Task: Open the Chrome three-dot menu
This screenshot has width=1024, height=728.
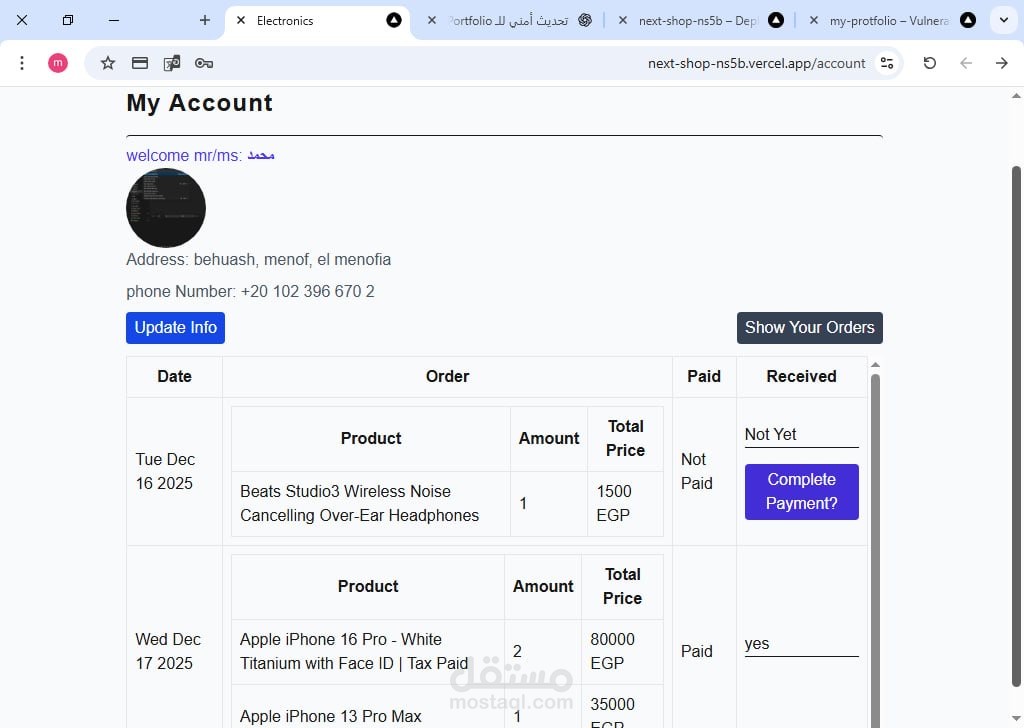Action: point(22,63)
